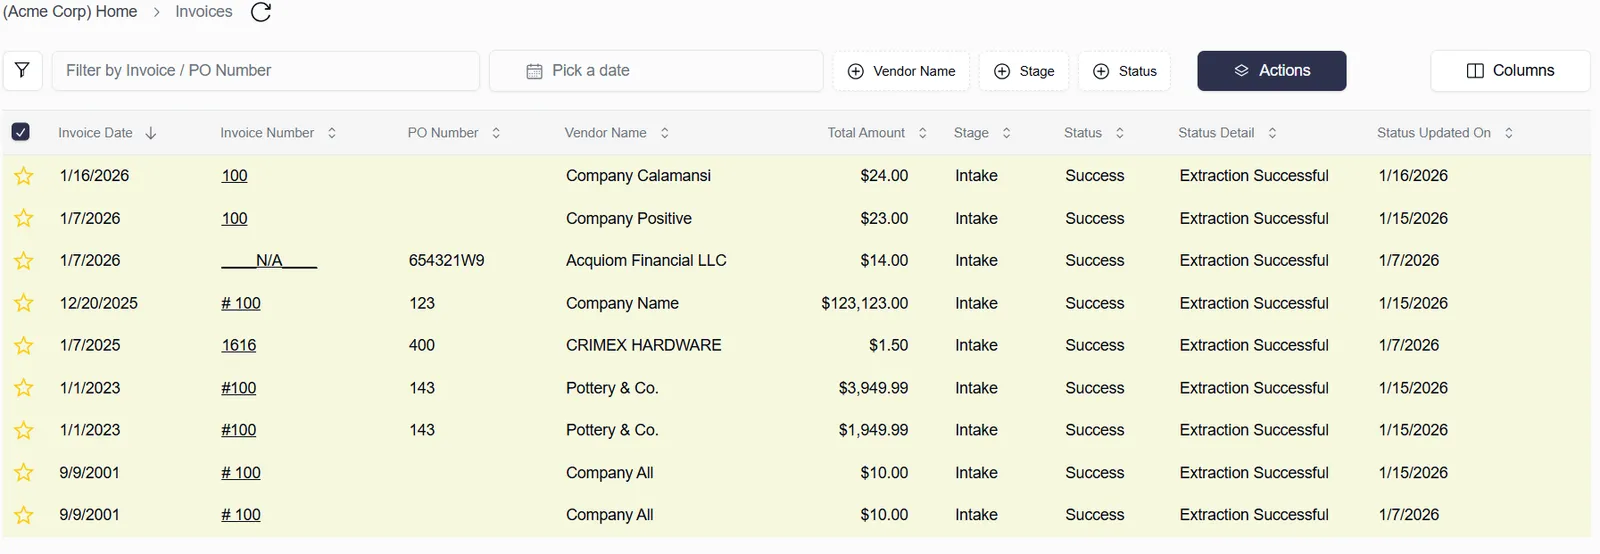Sort by Vendor Name column header
This screenshot has height=554, width=1600.
tap(617, 133)
